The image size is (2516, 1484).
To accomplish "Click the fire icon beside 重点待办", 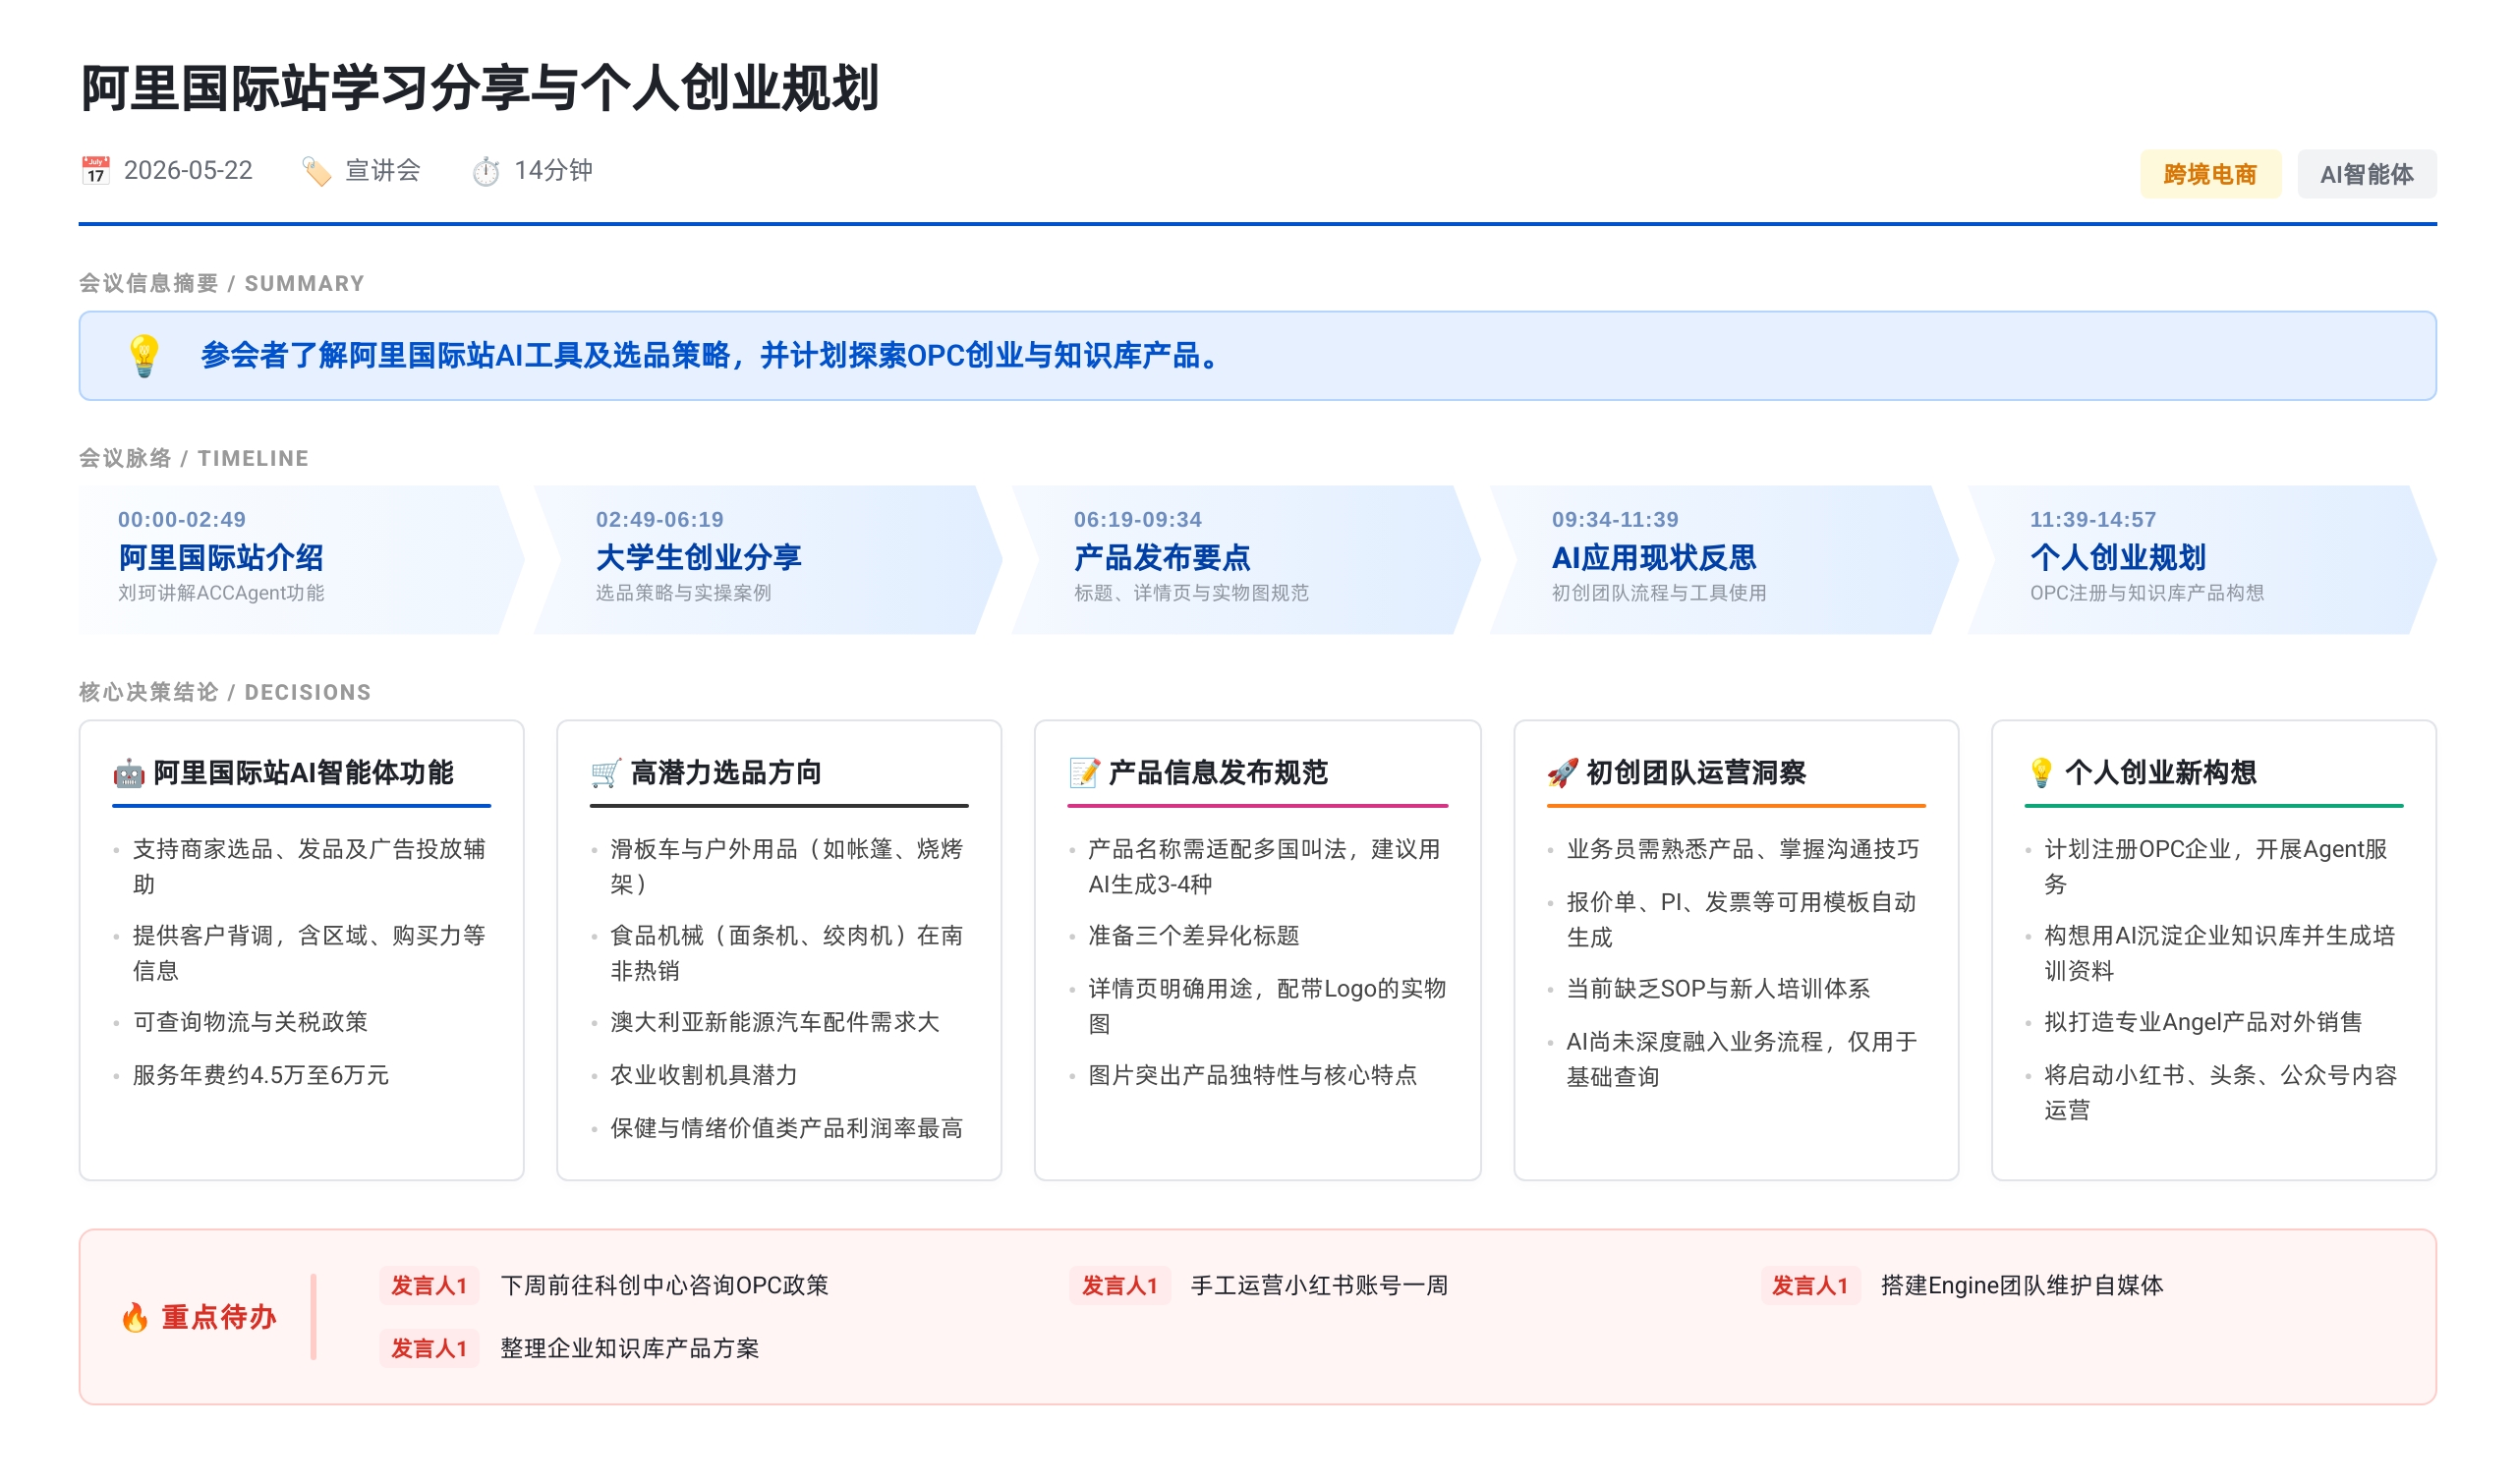I will [135, 1318].
